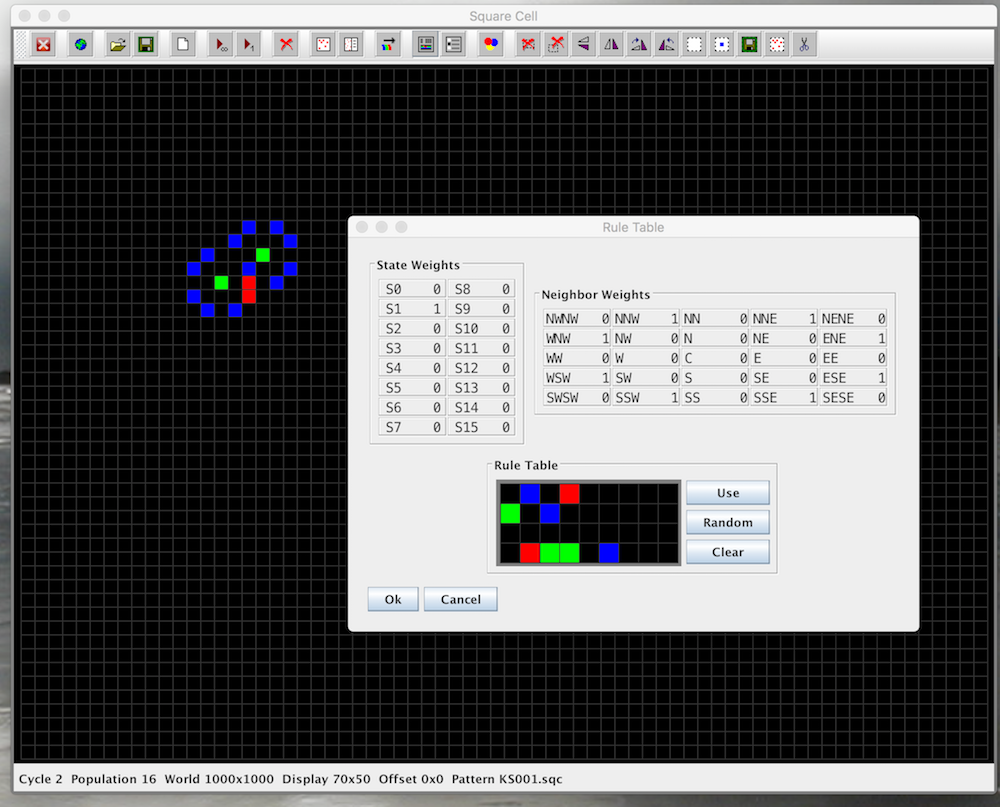Open a pattern file with the folder icon
Screen dimensions: 1000x807
[117, 45]
